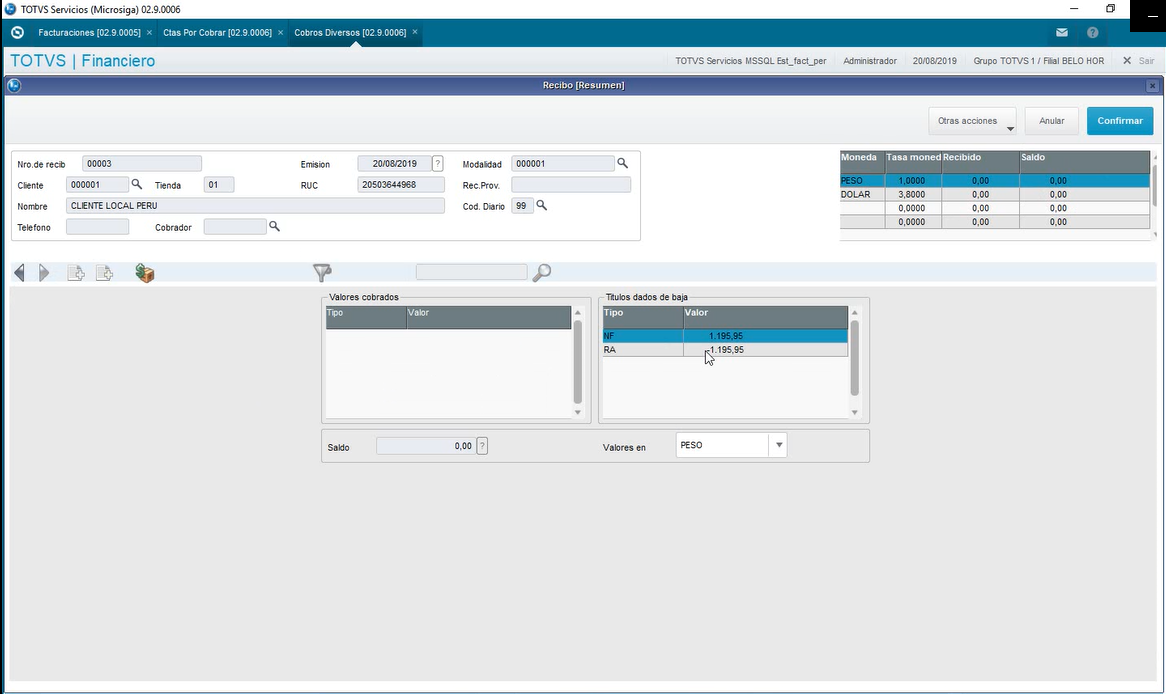Click the Anular button
This screenshot has height=694, width=1166.
(1051, 121)
